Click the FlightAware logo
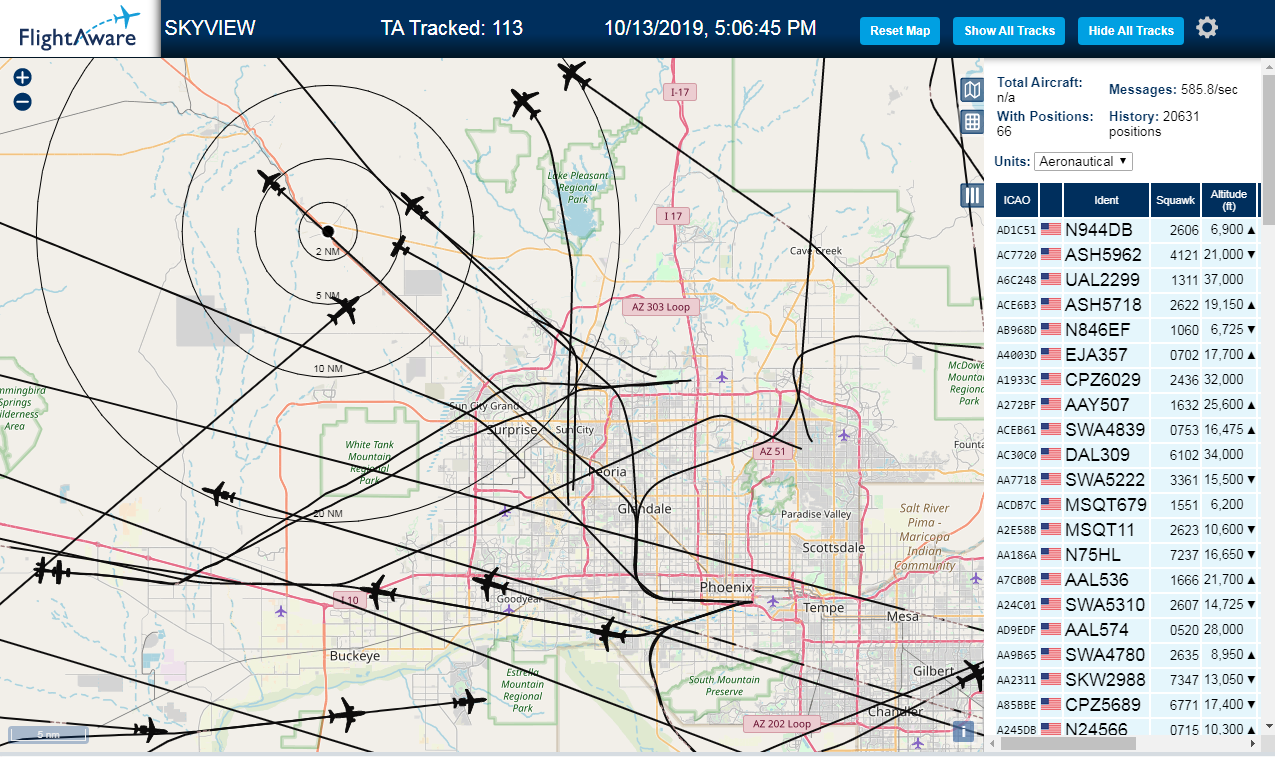The height and width of the screenshot is (757, 1275). pyautogui.click(x=79, y=29)
